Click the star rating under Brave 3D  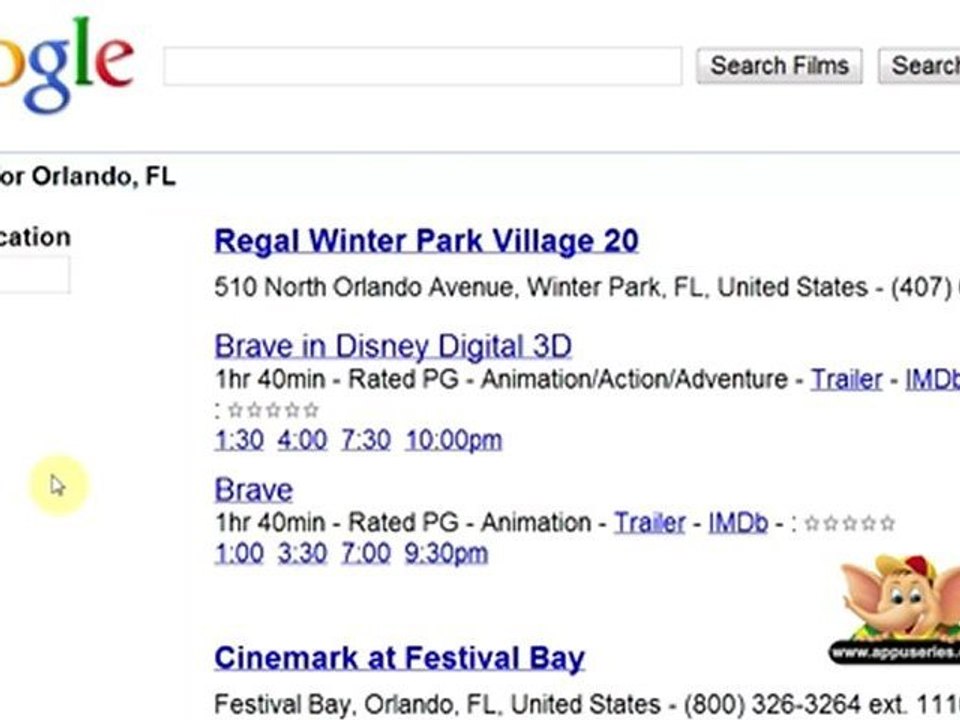pos(273,410)
